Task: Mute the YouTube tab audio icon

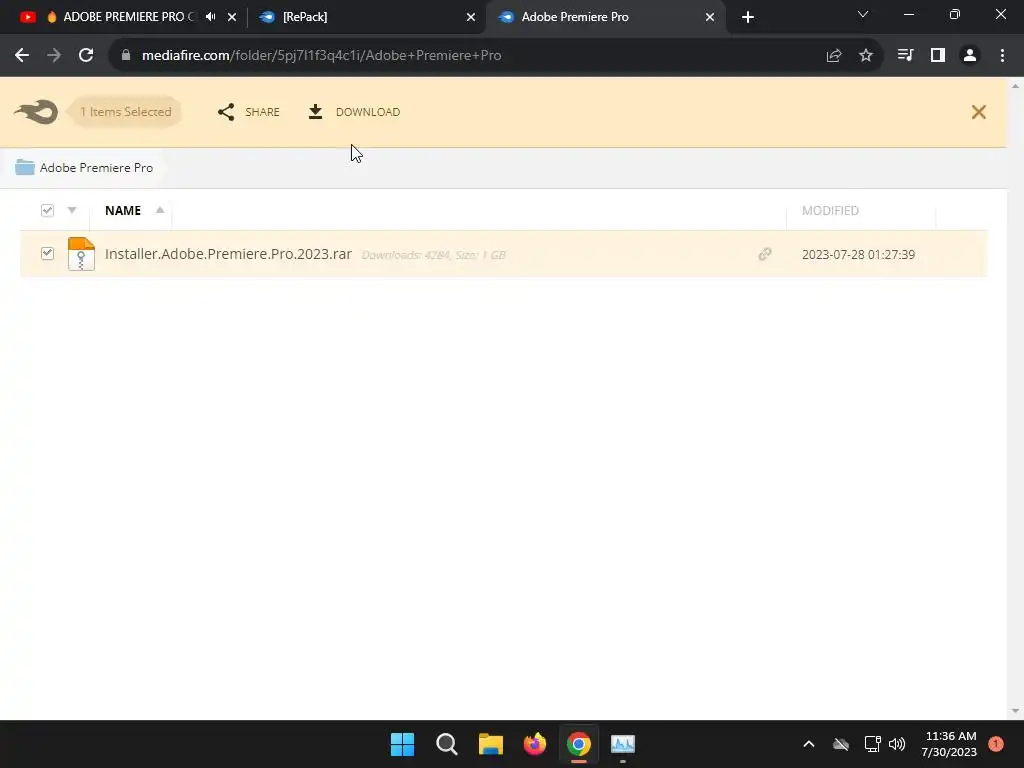Action: pos(210,17)
